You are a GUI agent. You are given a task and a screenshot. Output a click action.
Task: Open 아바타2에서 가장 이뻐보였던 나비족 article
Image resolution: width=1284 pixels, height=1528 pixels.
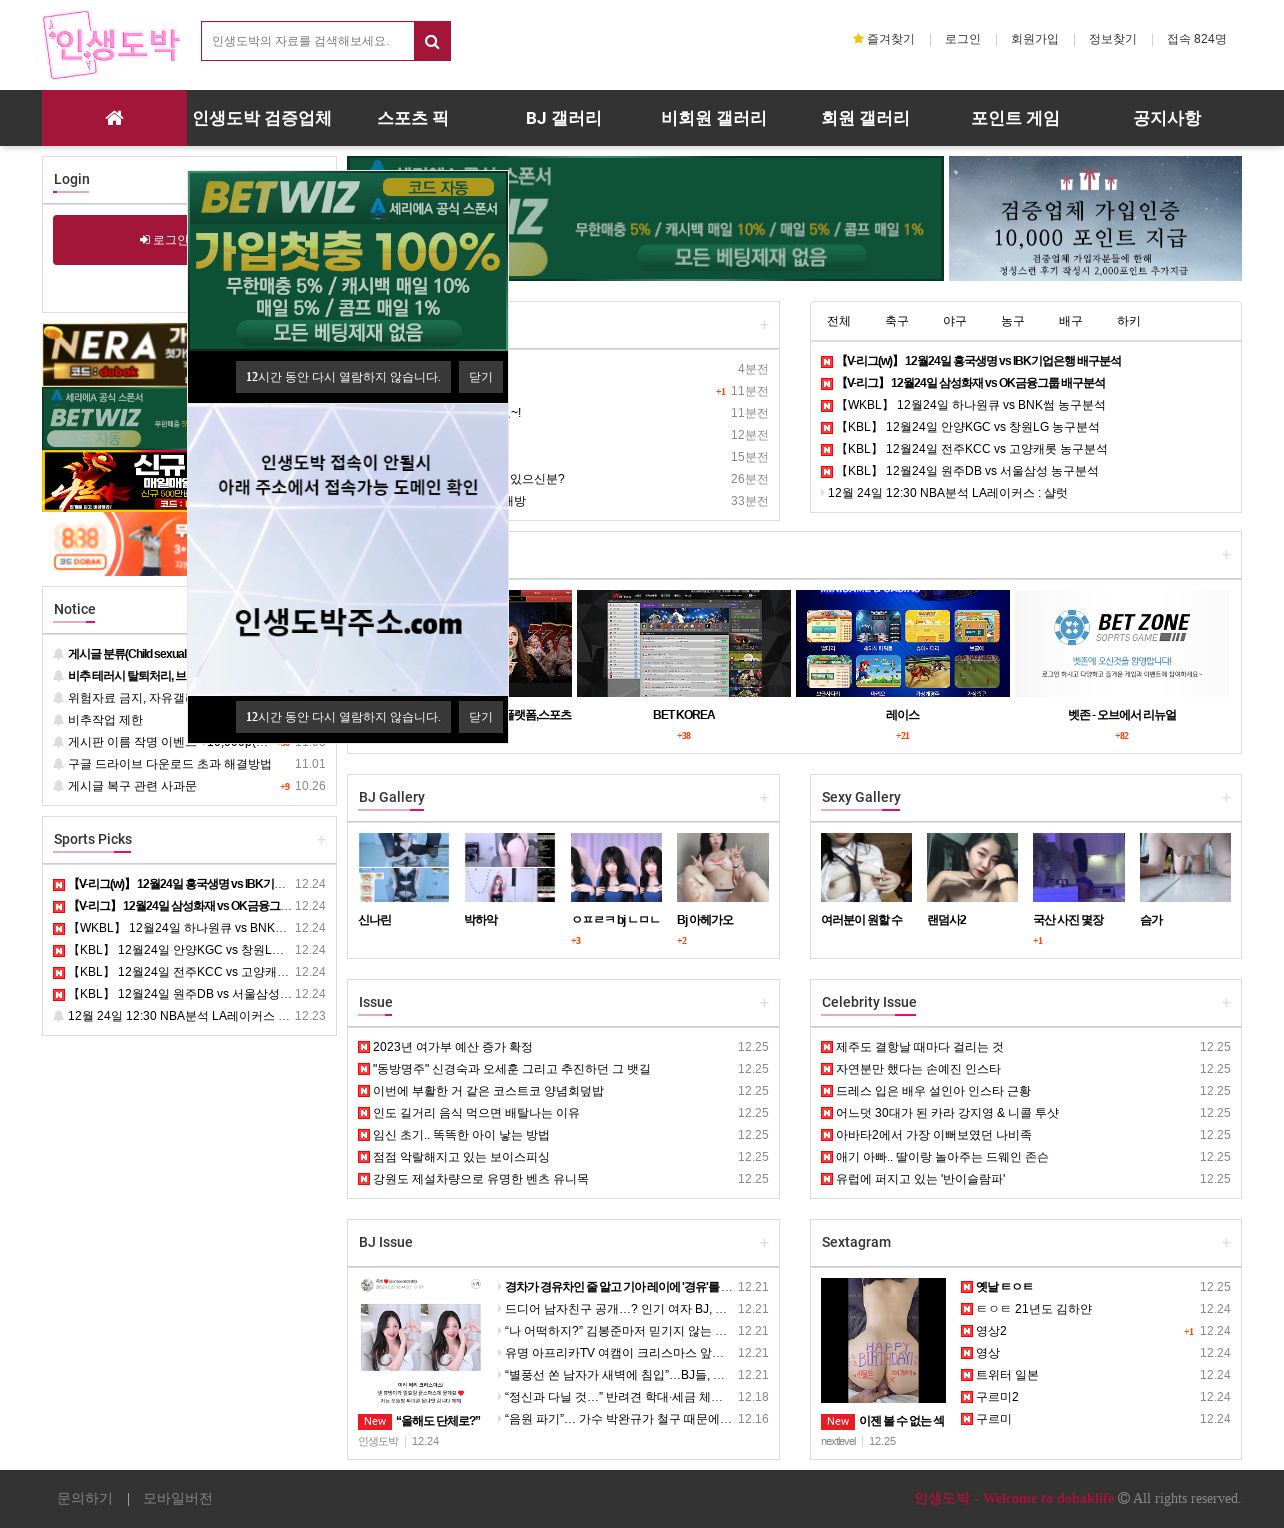click(x=934, y=1135)
